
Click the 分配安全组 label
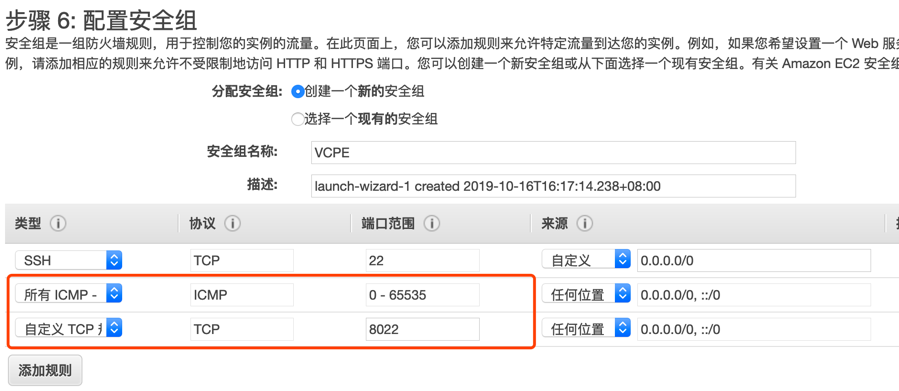(x=247, y=92)
